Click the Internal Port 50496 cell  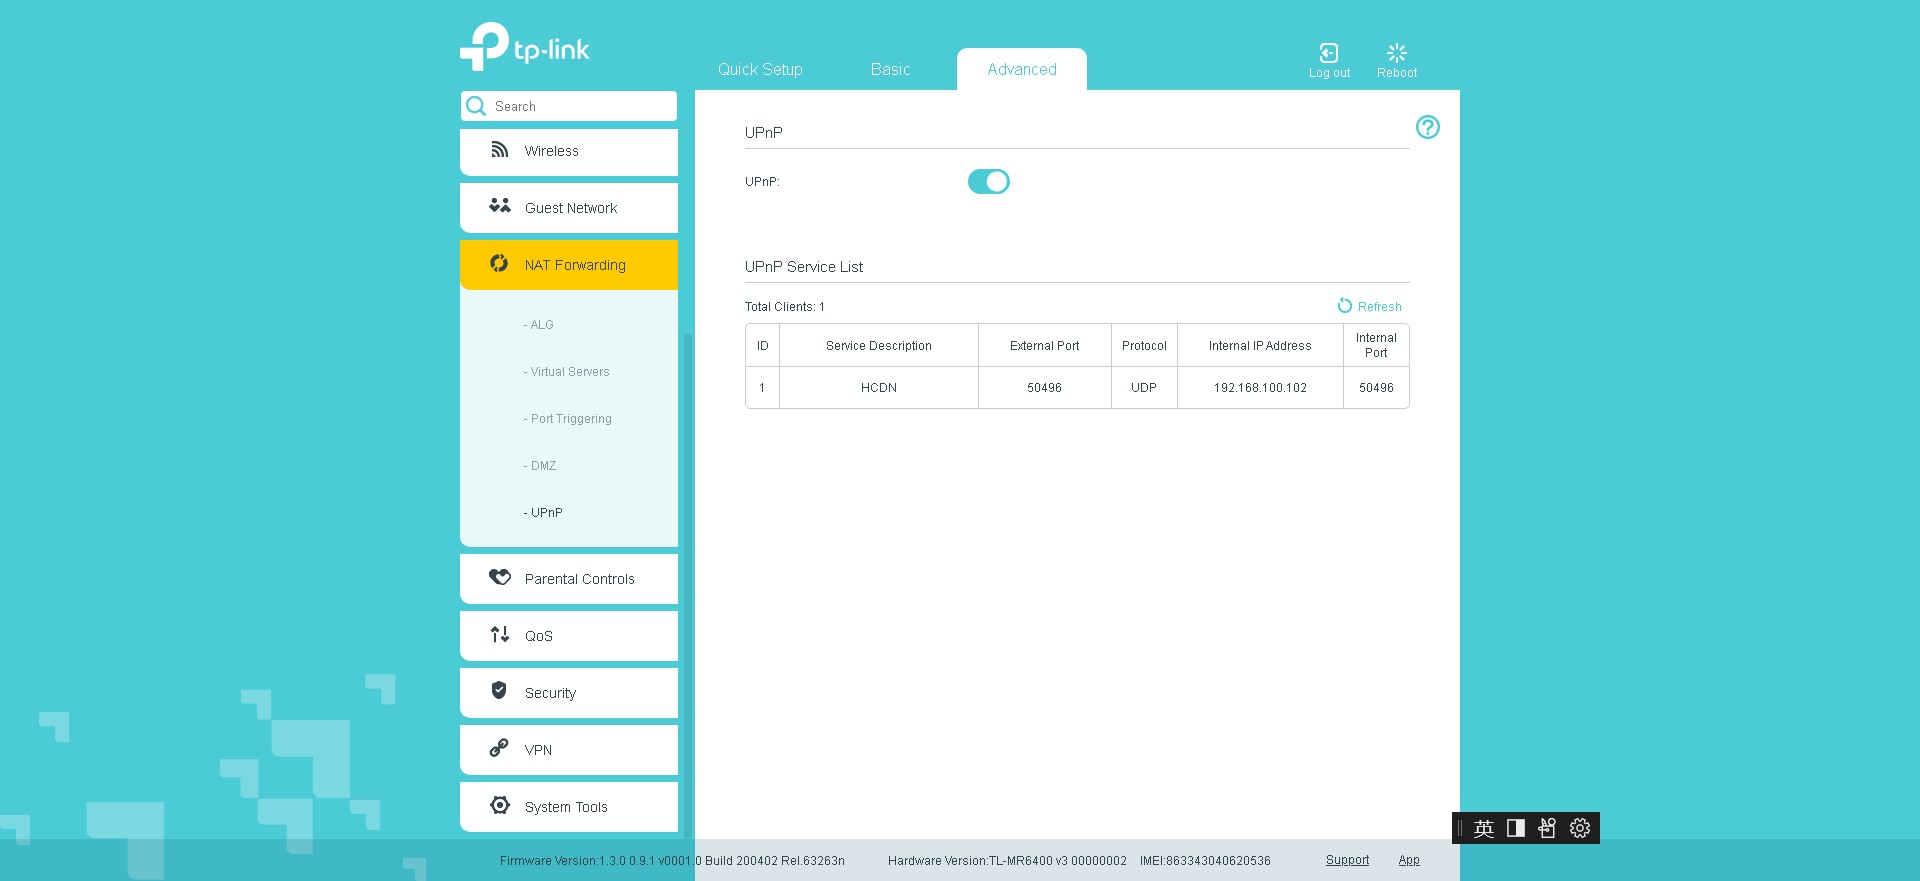[x=1376, y=388]
